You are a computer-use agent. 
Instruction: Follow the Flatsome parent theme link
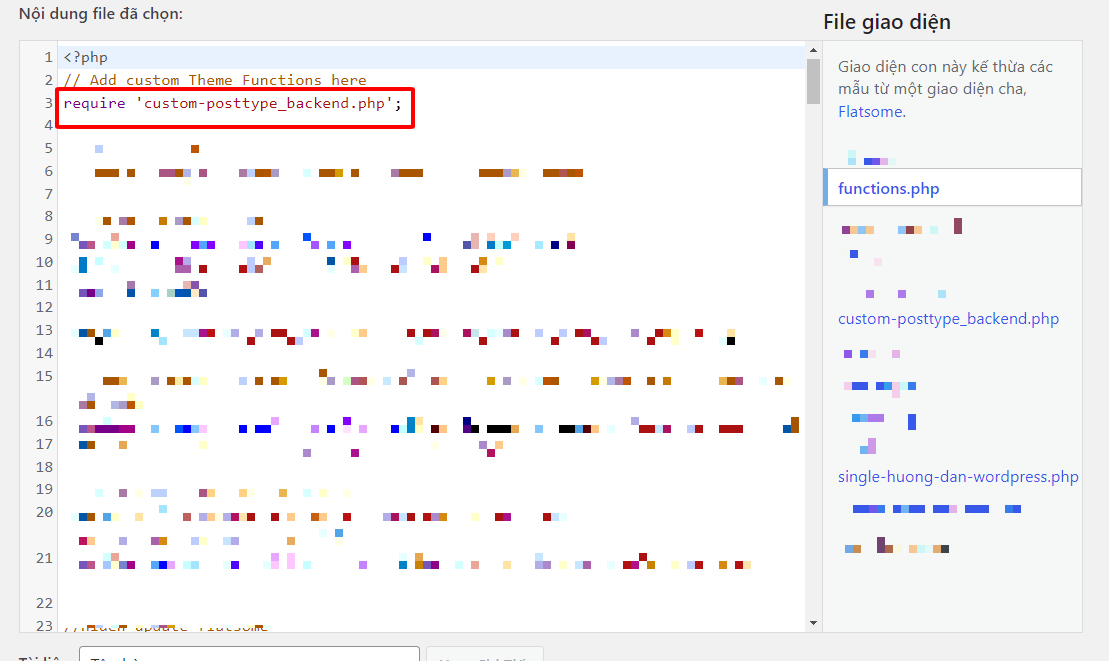tap(870, 112)
